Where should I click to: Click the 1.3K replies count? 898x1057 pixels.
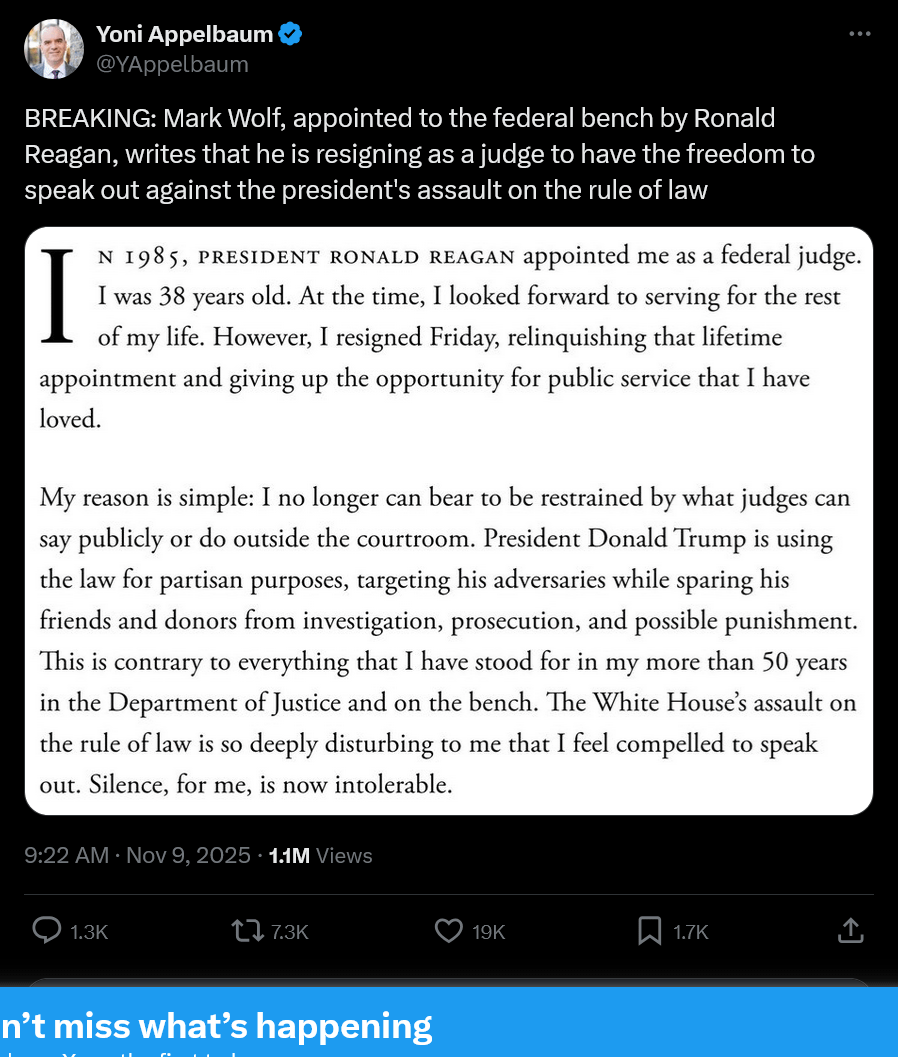[x=88, y=932]
